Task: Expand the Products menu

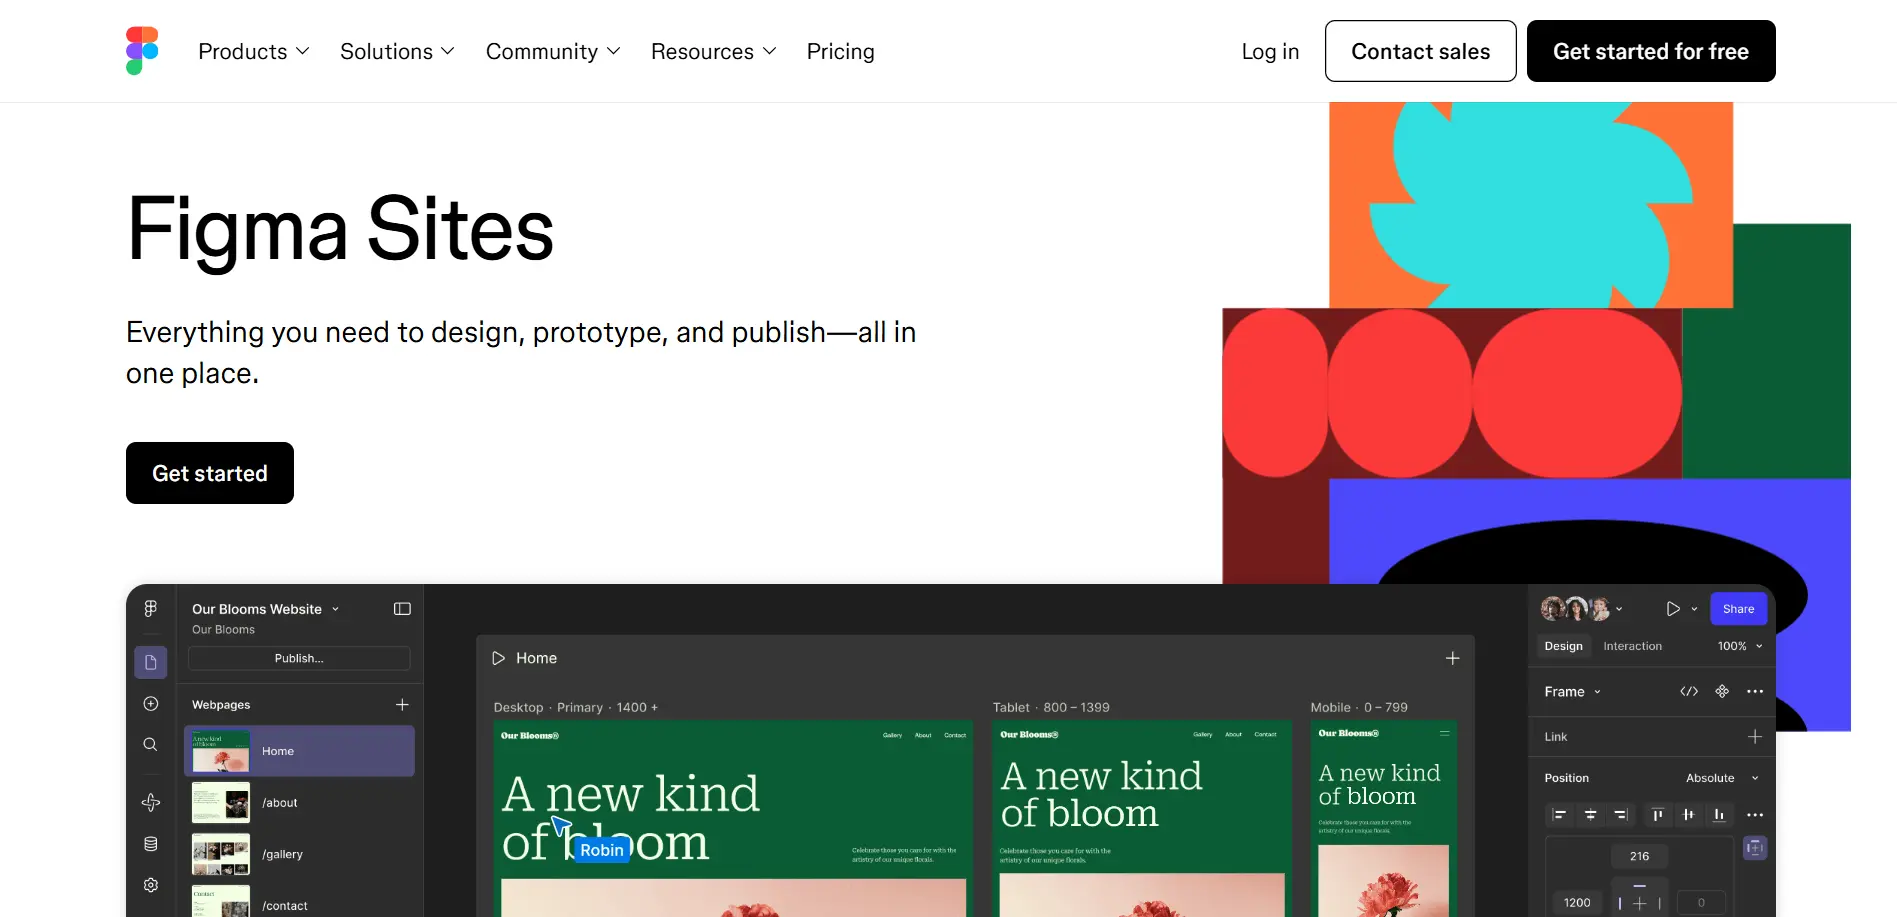Action: coord(254,51)
